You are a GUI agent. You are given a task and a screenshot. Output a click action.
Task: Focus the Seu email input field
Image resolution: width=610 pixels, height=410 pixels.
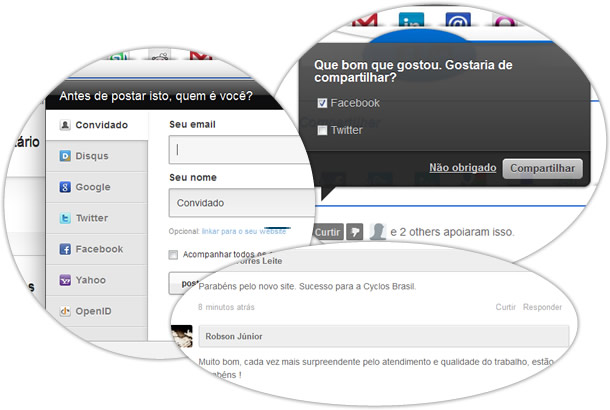point(241,150)
